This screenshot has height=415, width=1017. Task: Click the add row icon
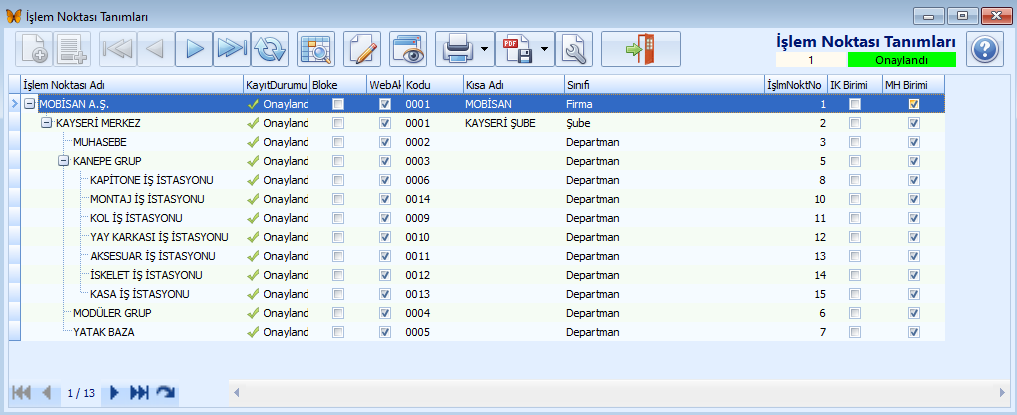click(x=71, y=49)
